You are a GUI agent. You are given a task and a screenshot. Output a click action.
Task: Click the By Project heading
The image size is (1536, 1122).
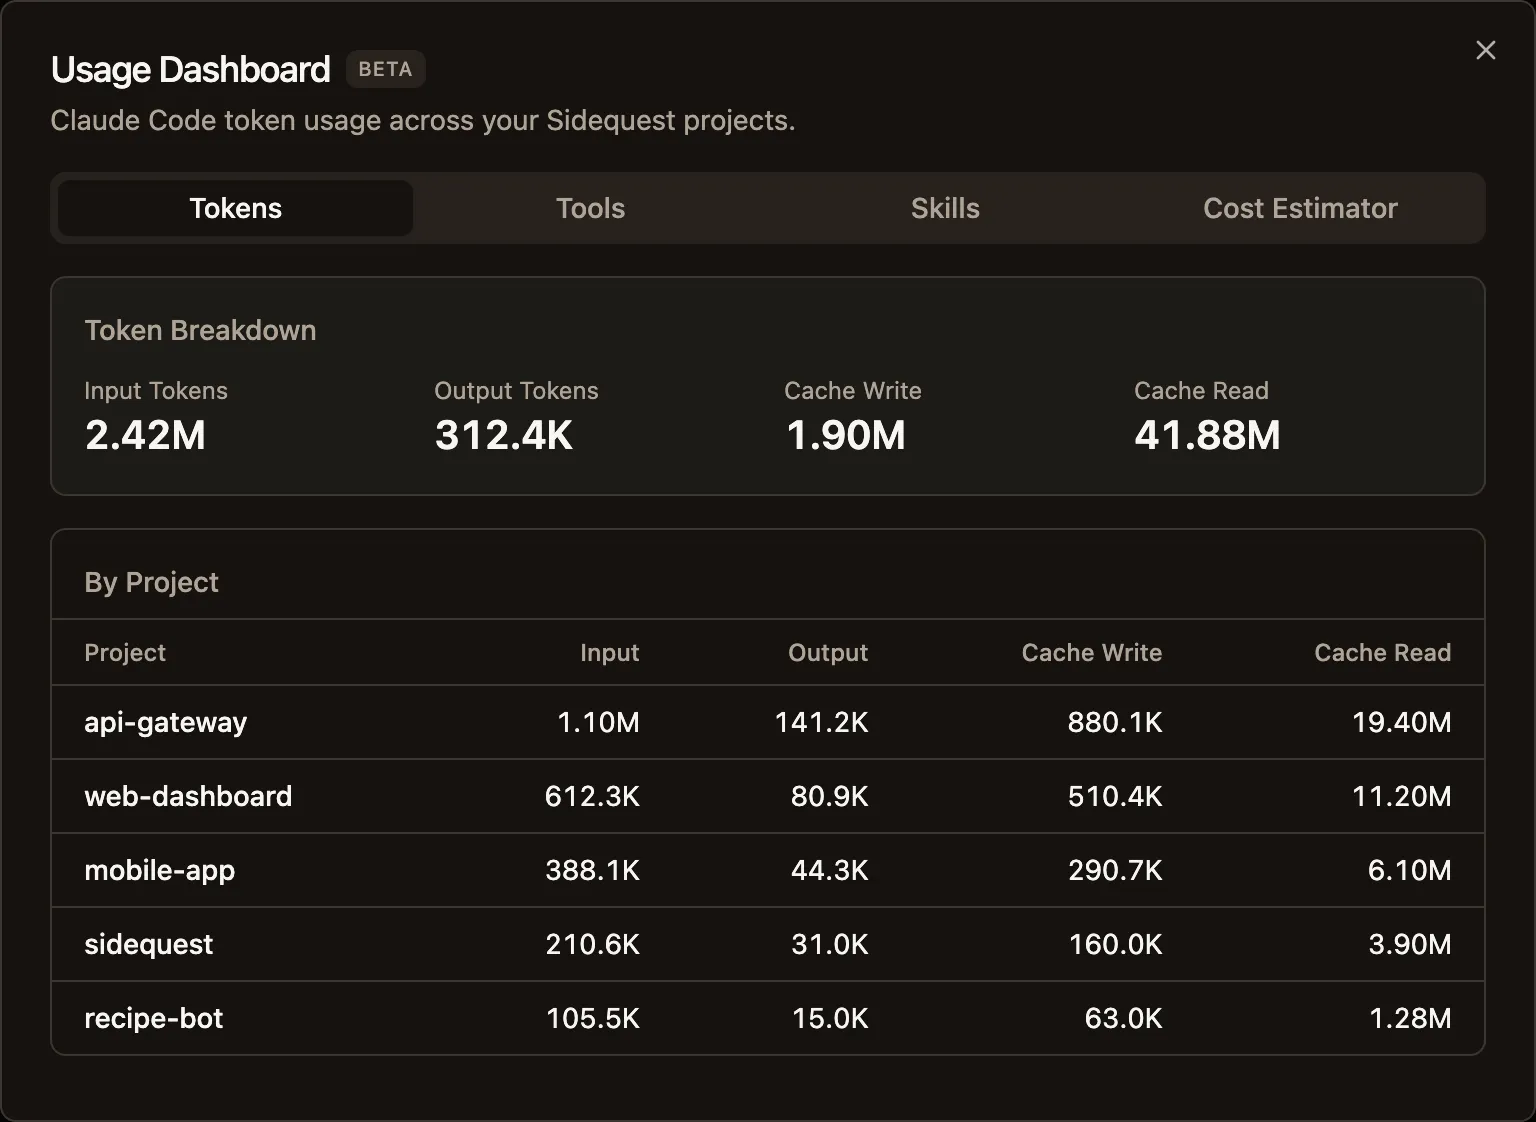point(151,582)
